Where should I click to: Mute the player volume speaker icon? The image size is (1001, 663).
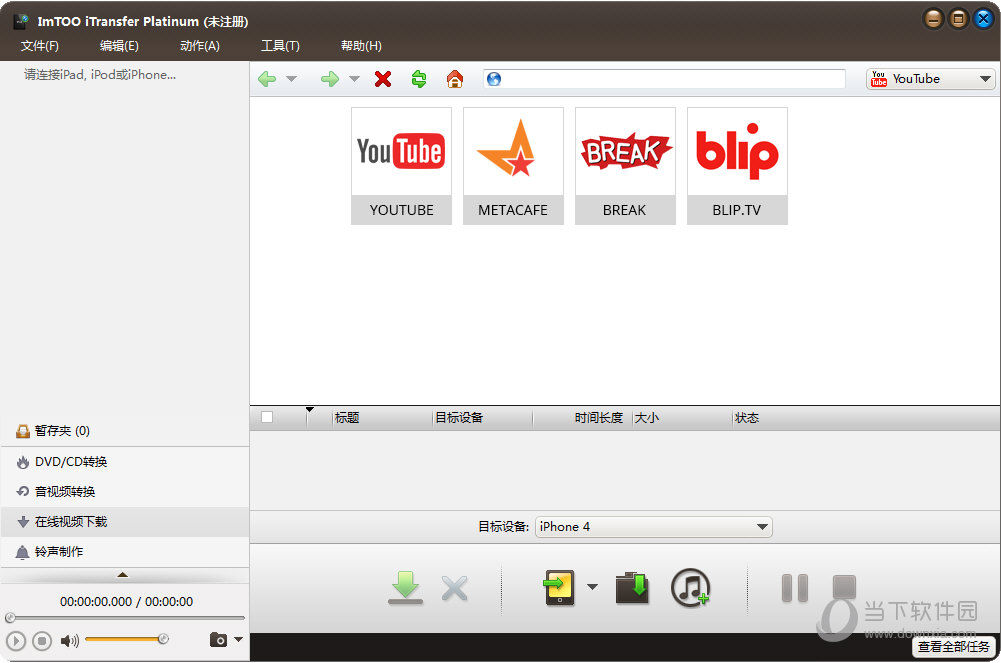pyautogui.click(x=70, y=641)
